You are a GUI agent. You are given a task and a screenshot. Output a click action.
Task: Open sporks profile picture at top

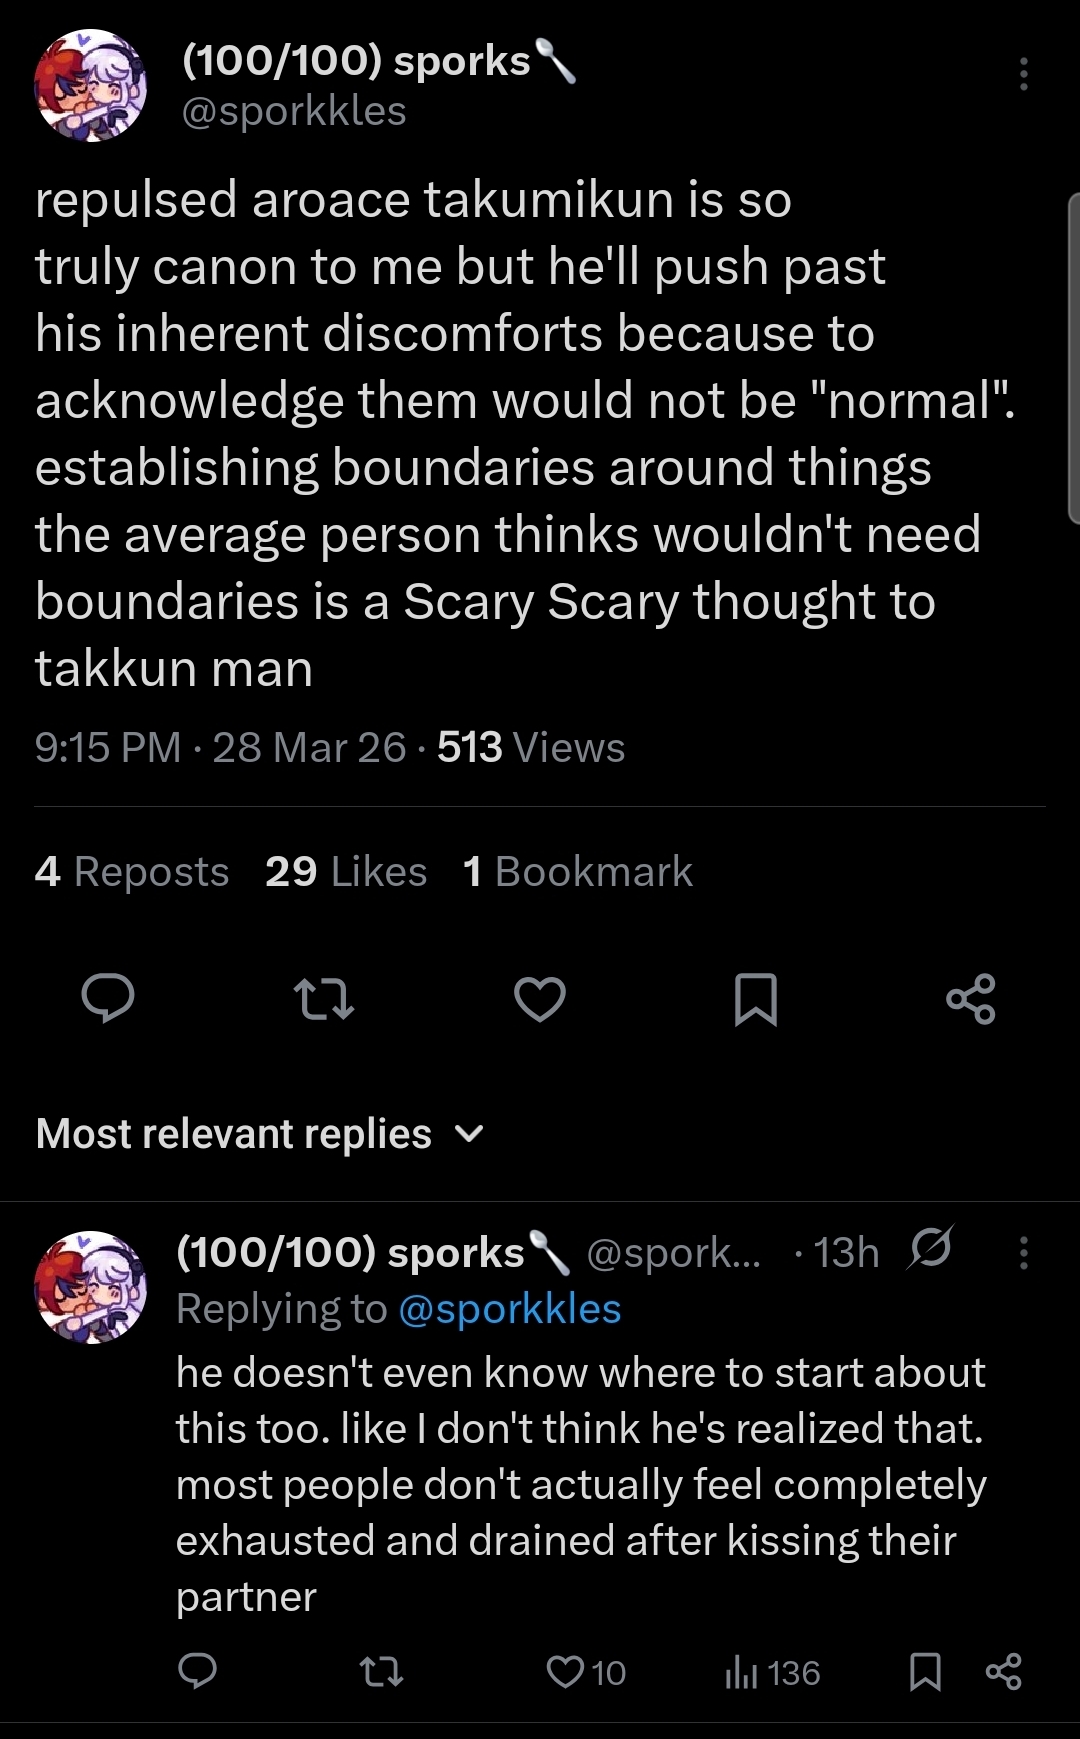[91, 86]
